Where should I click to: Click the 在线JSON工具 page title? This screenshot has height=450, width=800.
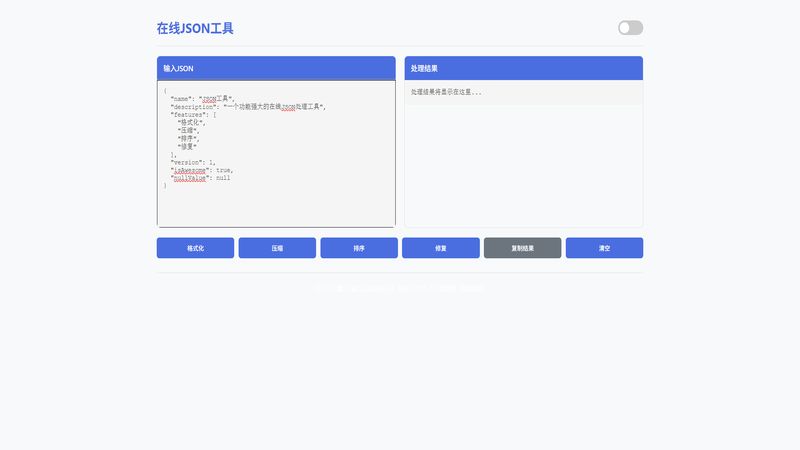tap(195, 29)
